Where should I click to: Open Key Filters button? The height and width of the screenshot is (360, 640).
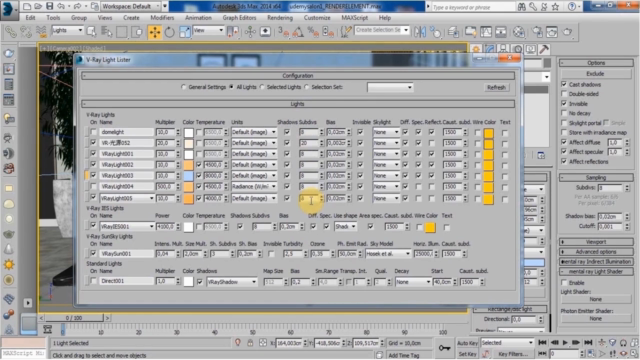pos(513,353)
